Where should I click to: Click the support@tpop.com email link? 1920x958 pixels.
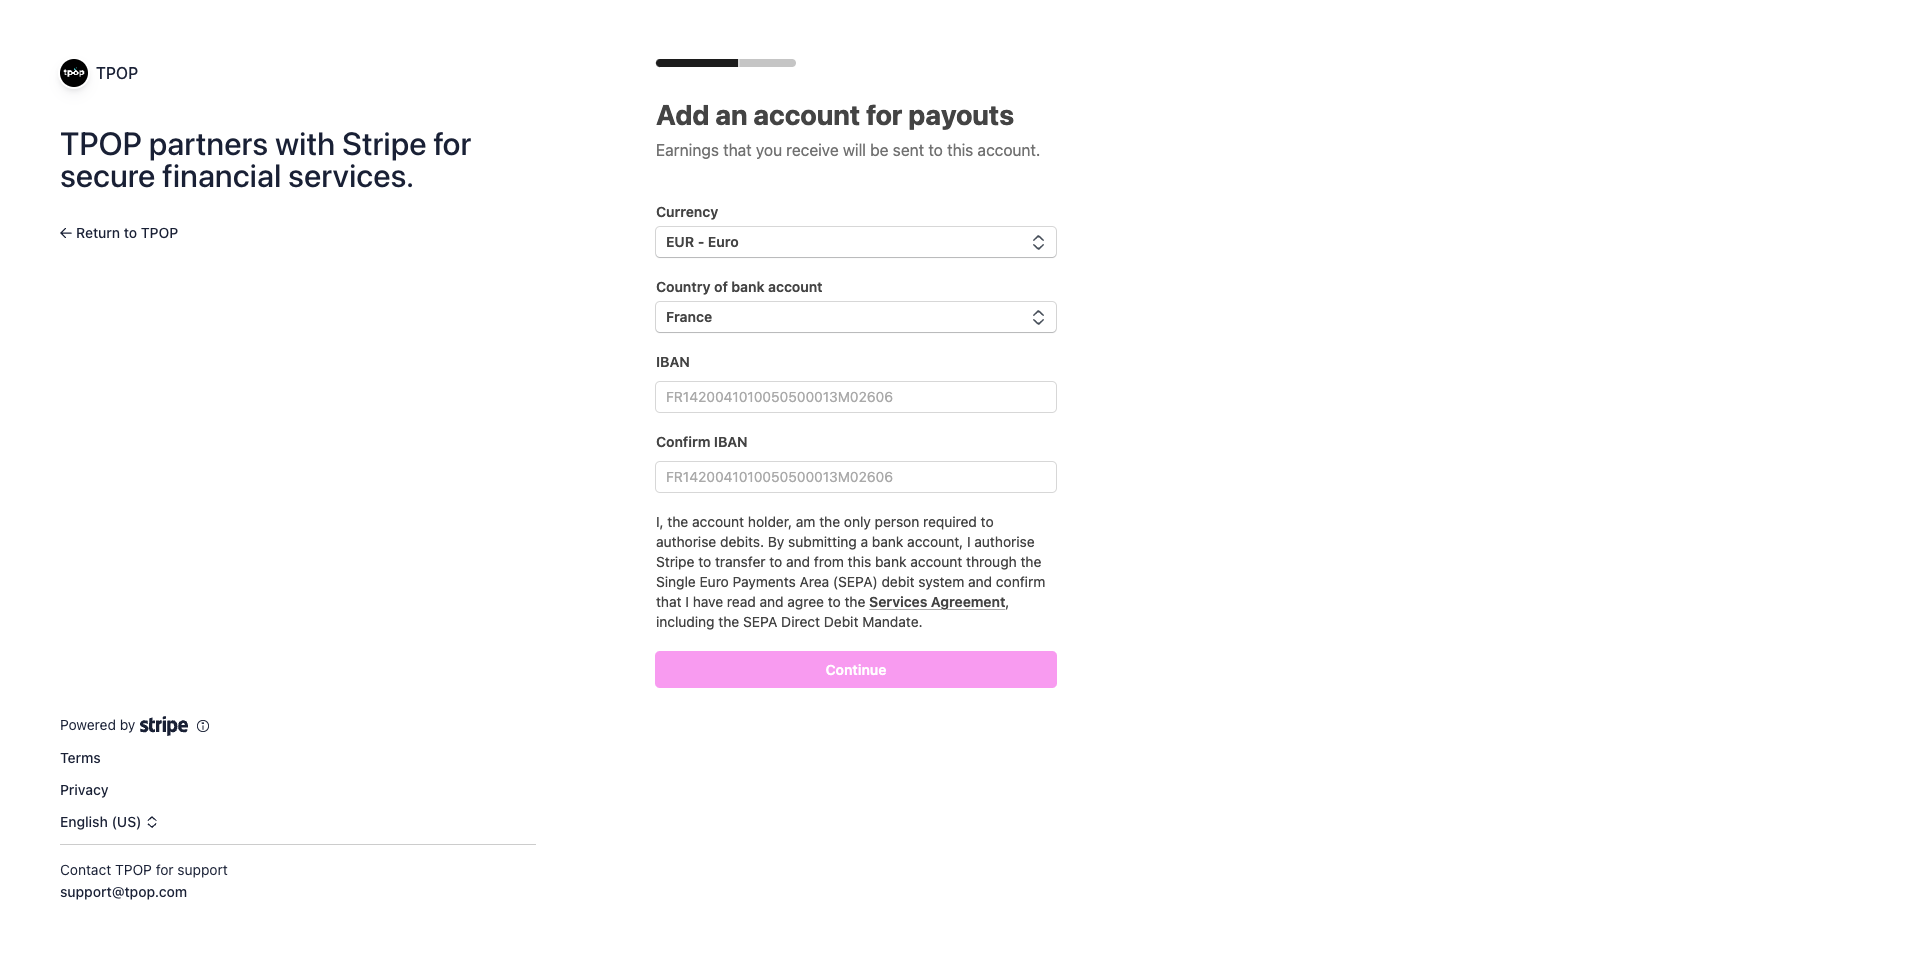[123, 892]
